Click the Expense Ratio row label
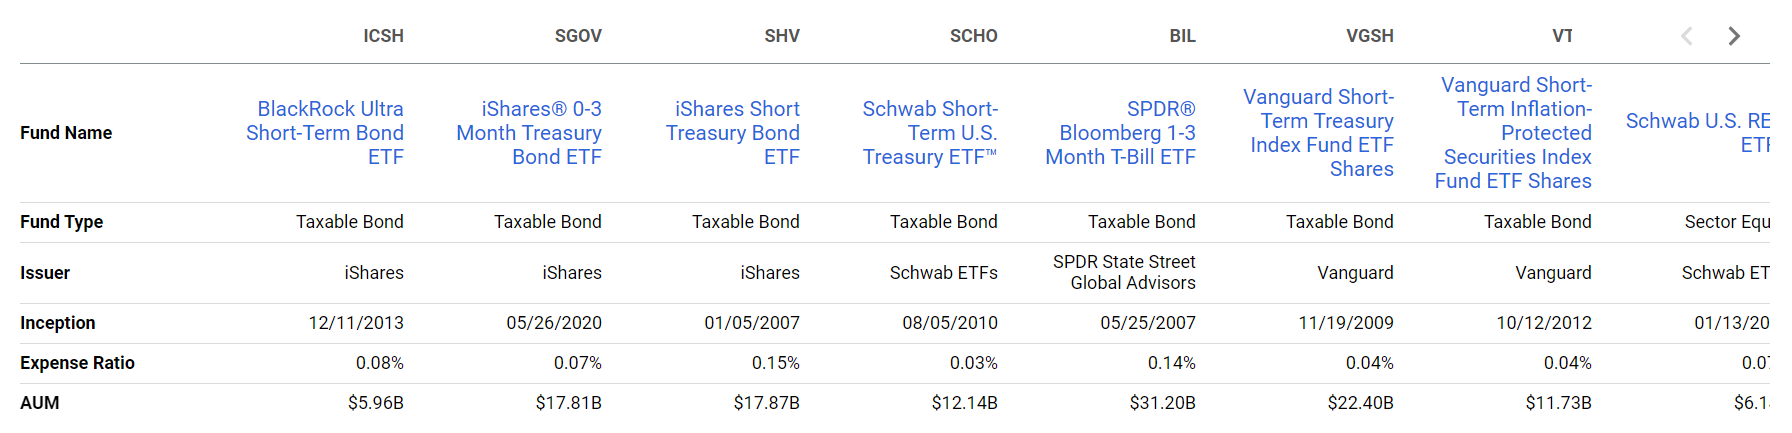The image size is (1792, 433). click(77, 363)
